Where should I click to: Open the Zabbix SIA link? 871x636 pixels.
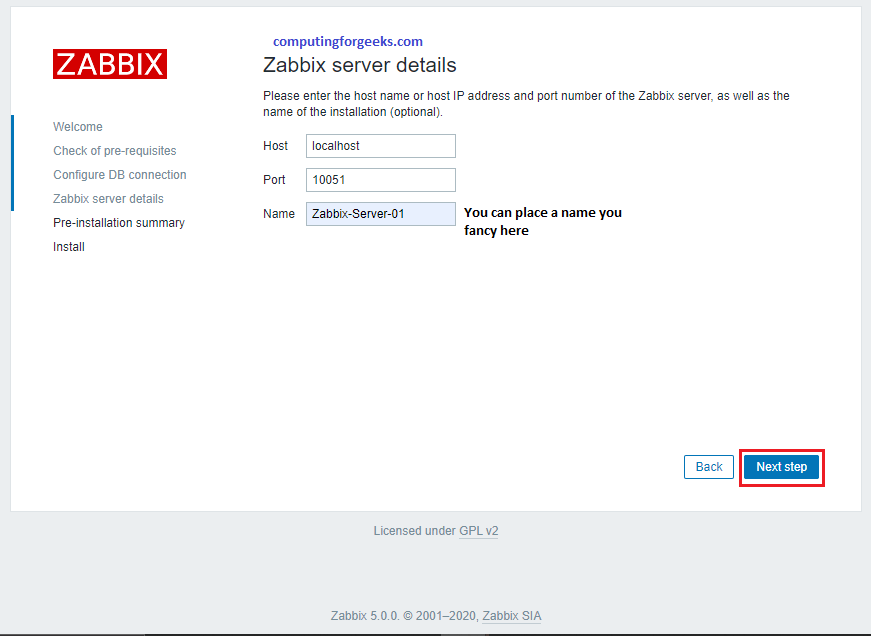click(x=512, y=616)
